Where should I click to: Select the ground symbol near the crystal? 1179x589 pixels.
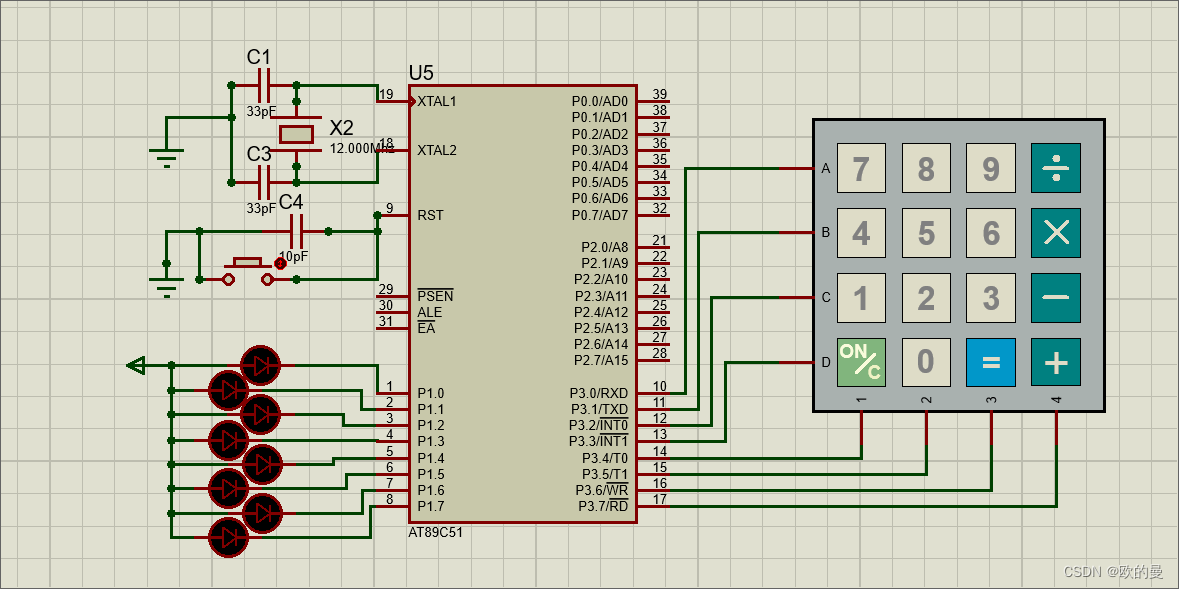pyautogui.click(x=166, y=157)
